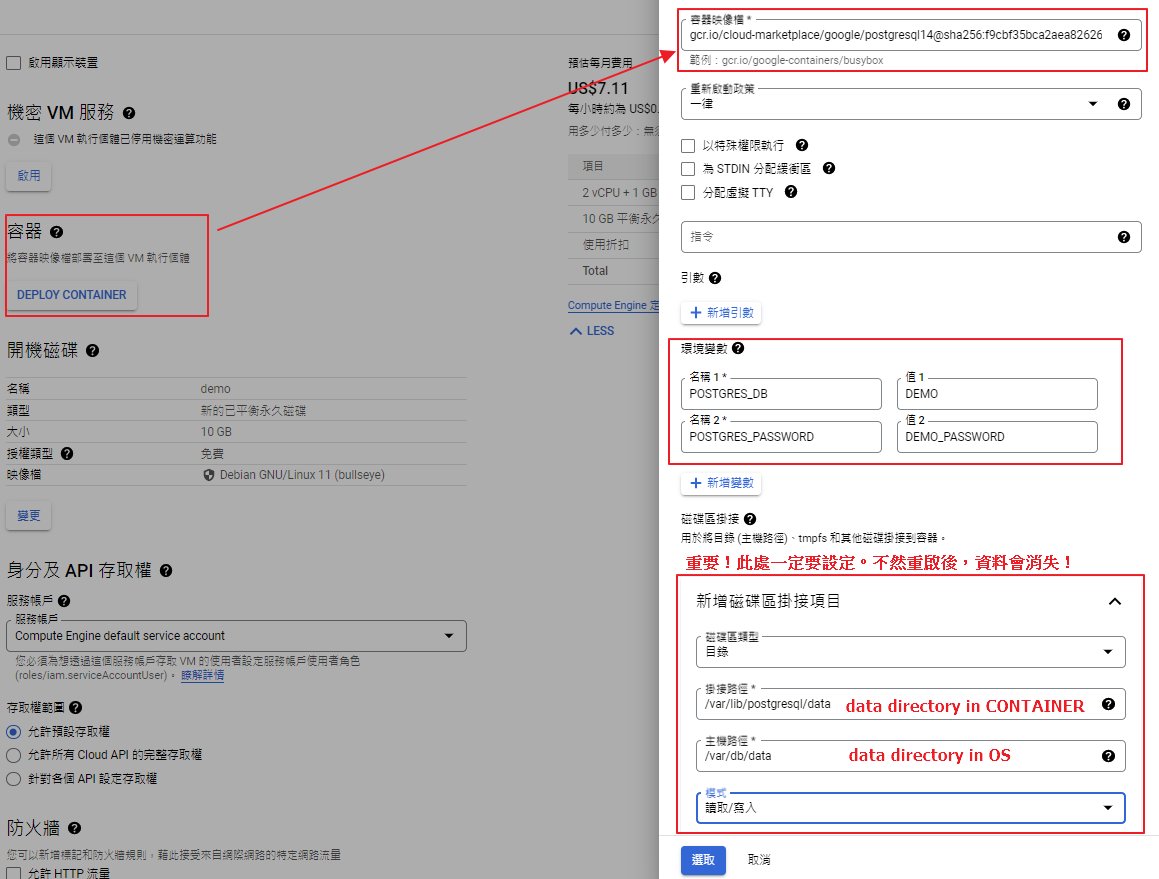The width and height of the screenshot is (1159, 879).
Task: Click help icon next to 引數 label
Action: point(715,279)
